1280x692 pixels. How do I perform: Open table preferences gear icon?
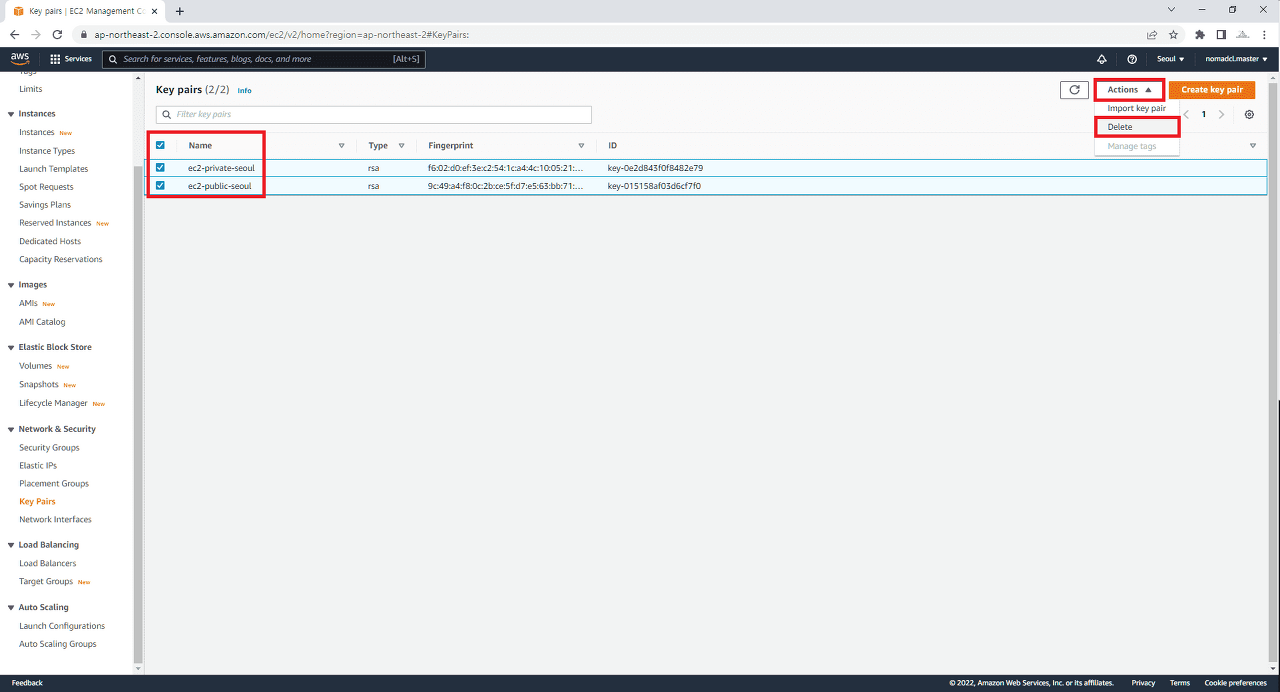(x=1249, y=114)
